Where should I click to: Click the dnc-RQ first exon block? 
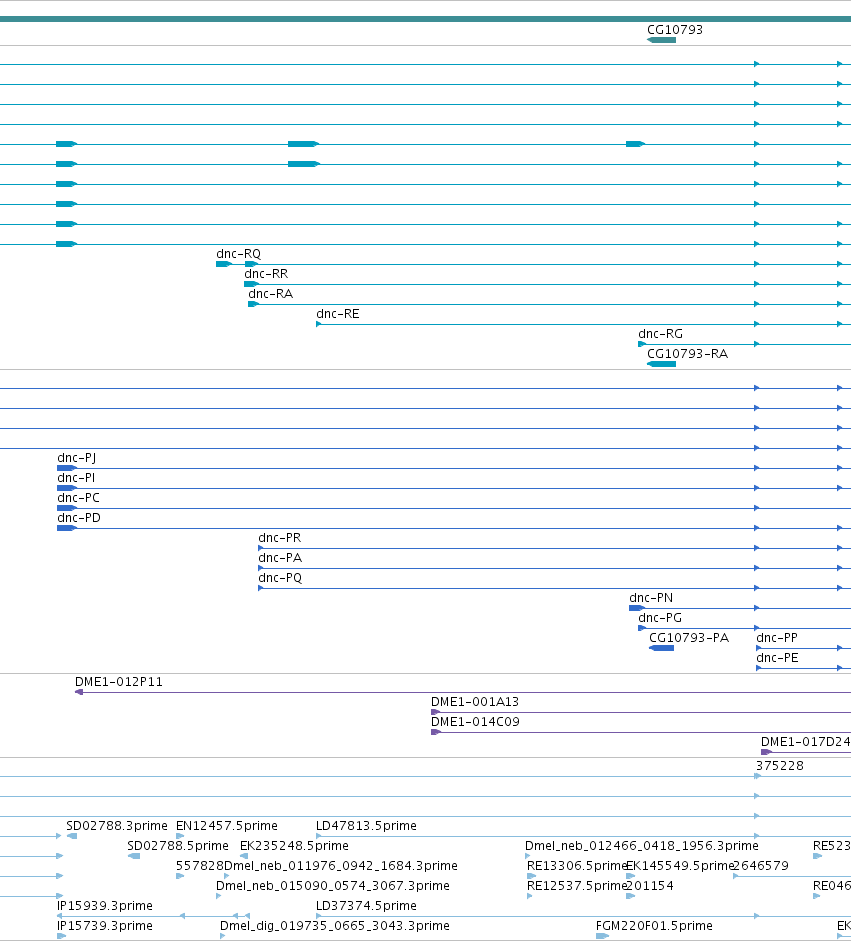click(224, 264)
